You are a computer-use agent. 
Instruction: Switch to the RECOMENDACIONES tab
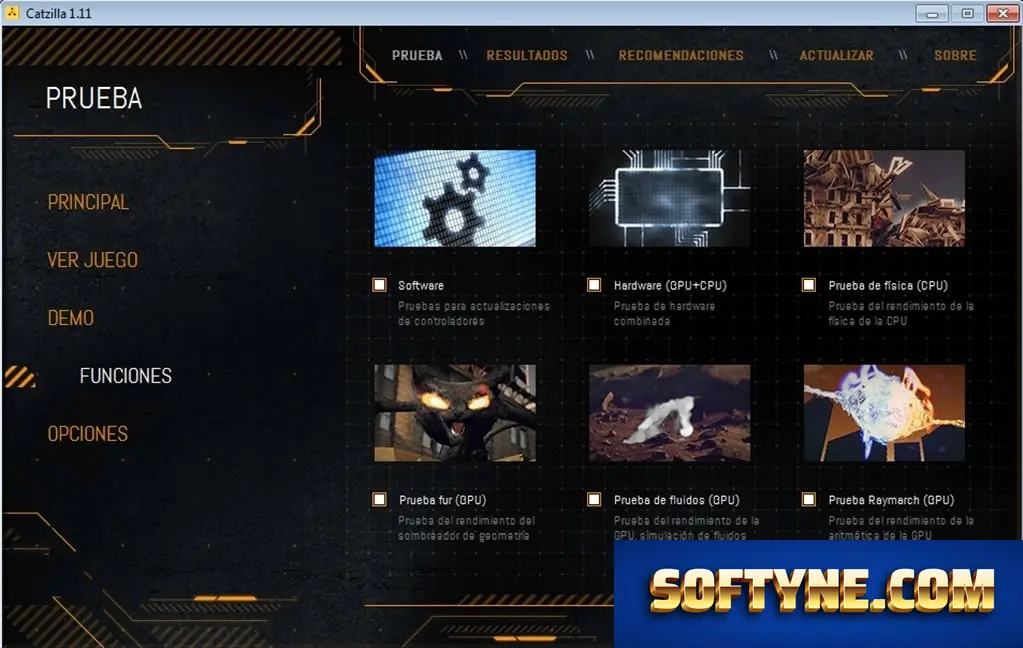tap(681, 55)
